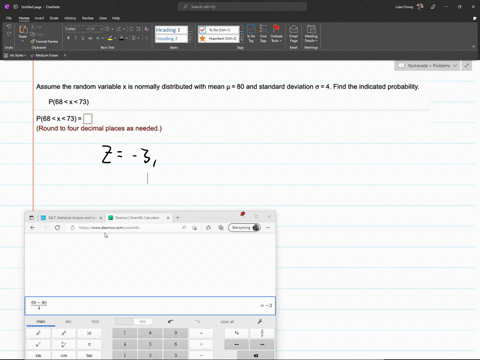The image size is (480, 360).
Task: Switch to the History ribbon tab
Action: (x=70, y=18)
